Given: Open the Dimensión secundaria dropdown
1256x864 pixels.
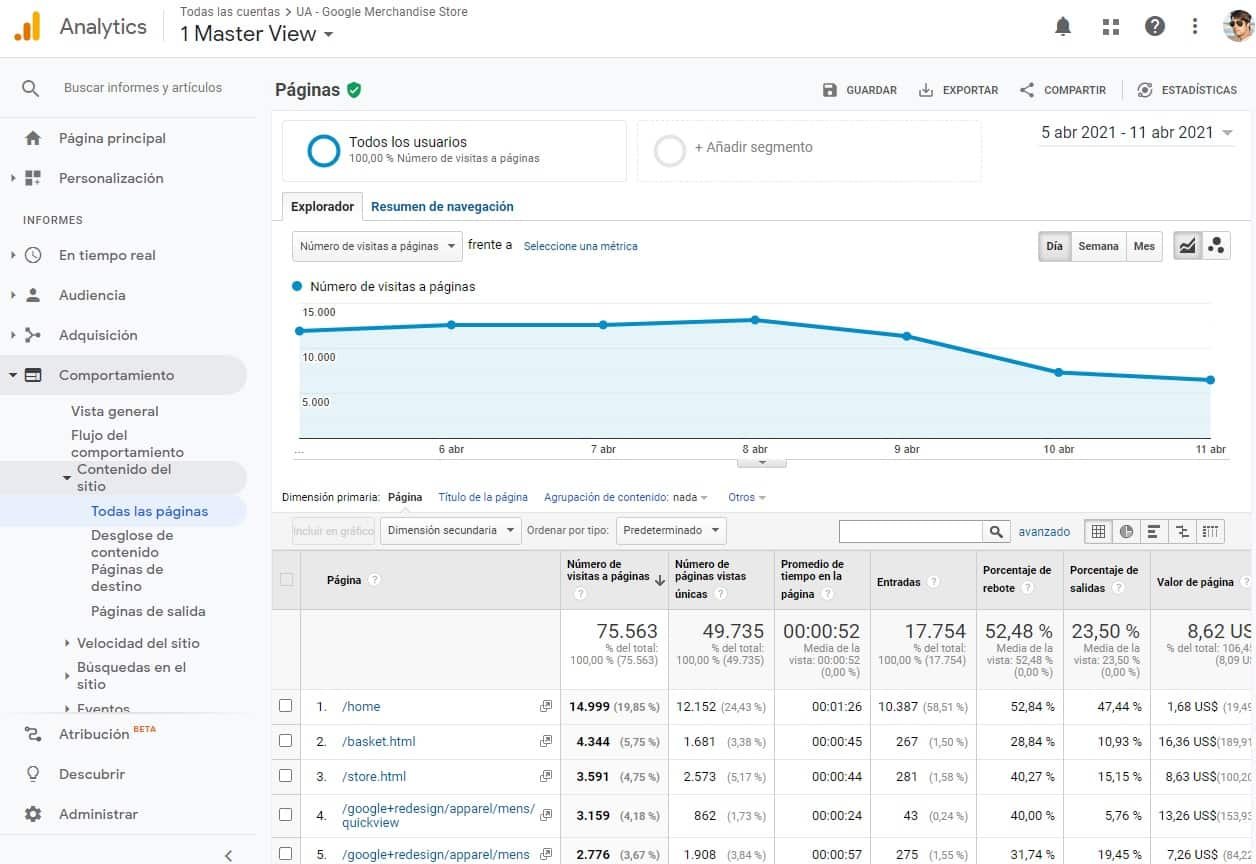Looking at the screenshot, I should (x=451, y=530).
